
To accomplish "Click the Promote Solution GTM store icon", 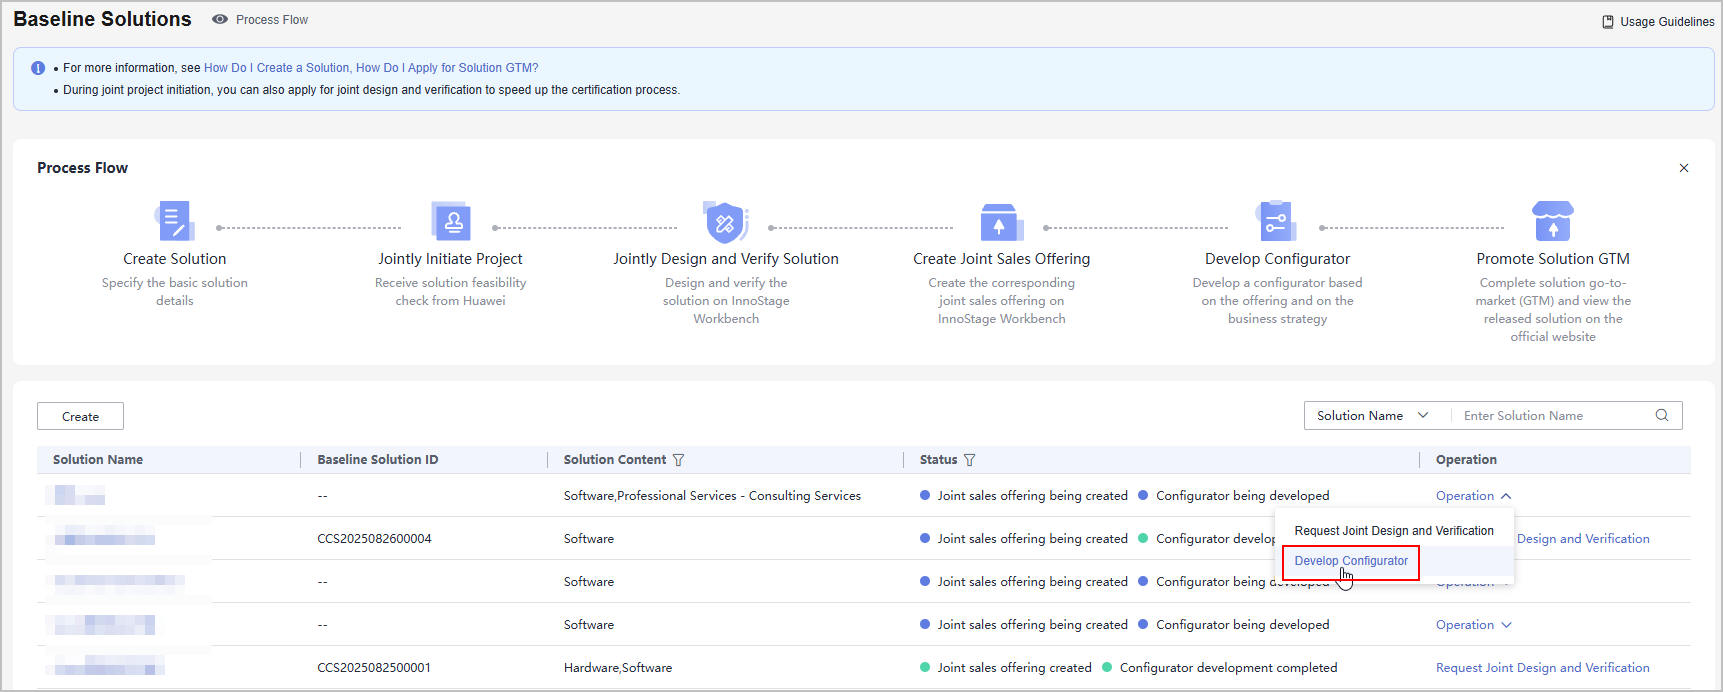I will (1552, 221).
